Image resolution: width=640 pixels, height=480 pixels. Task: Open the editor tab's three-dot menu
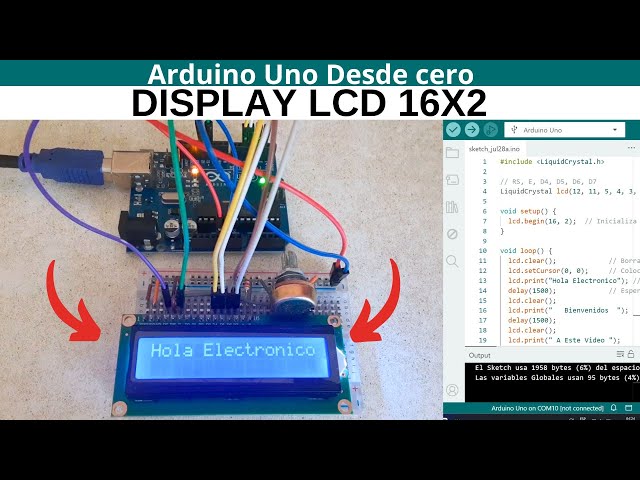coord(631,148)
